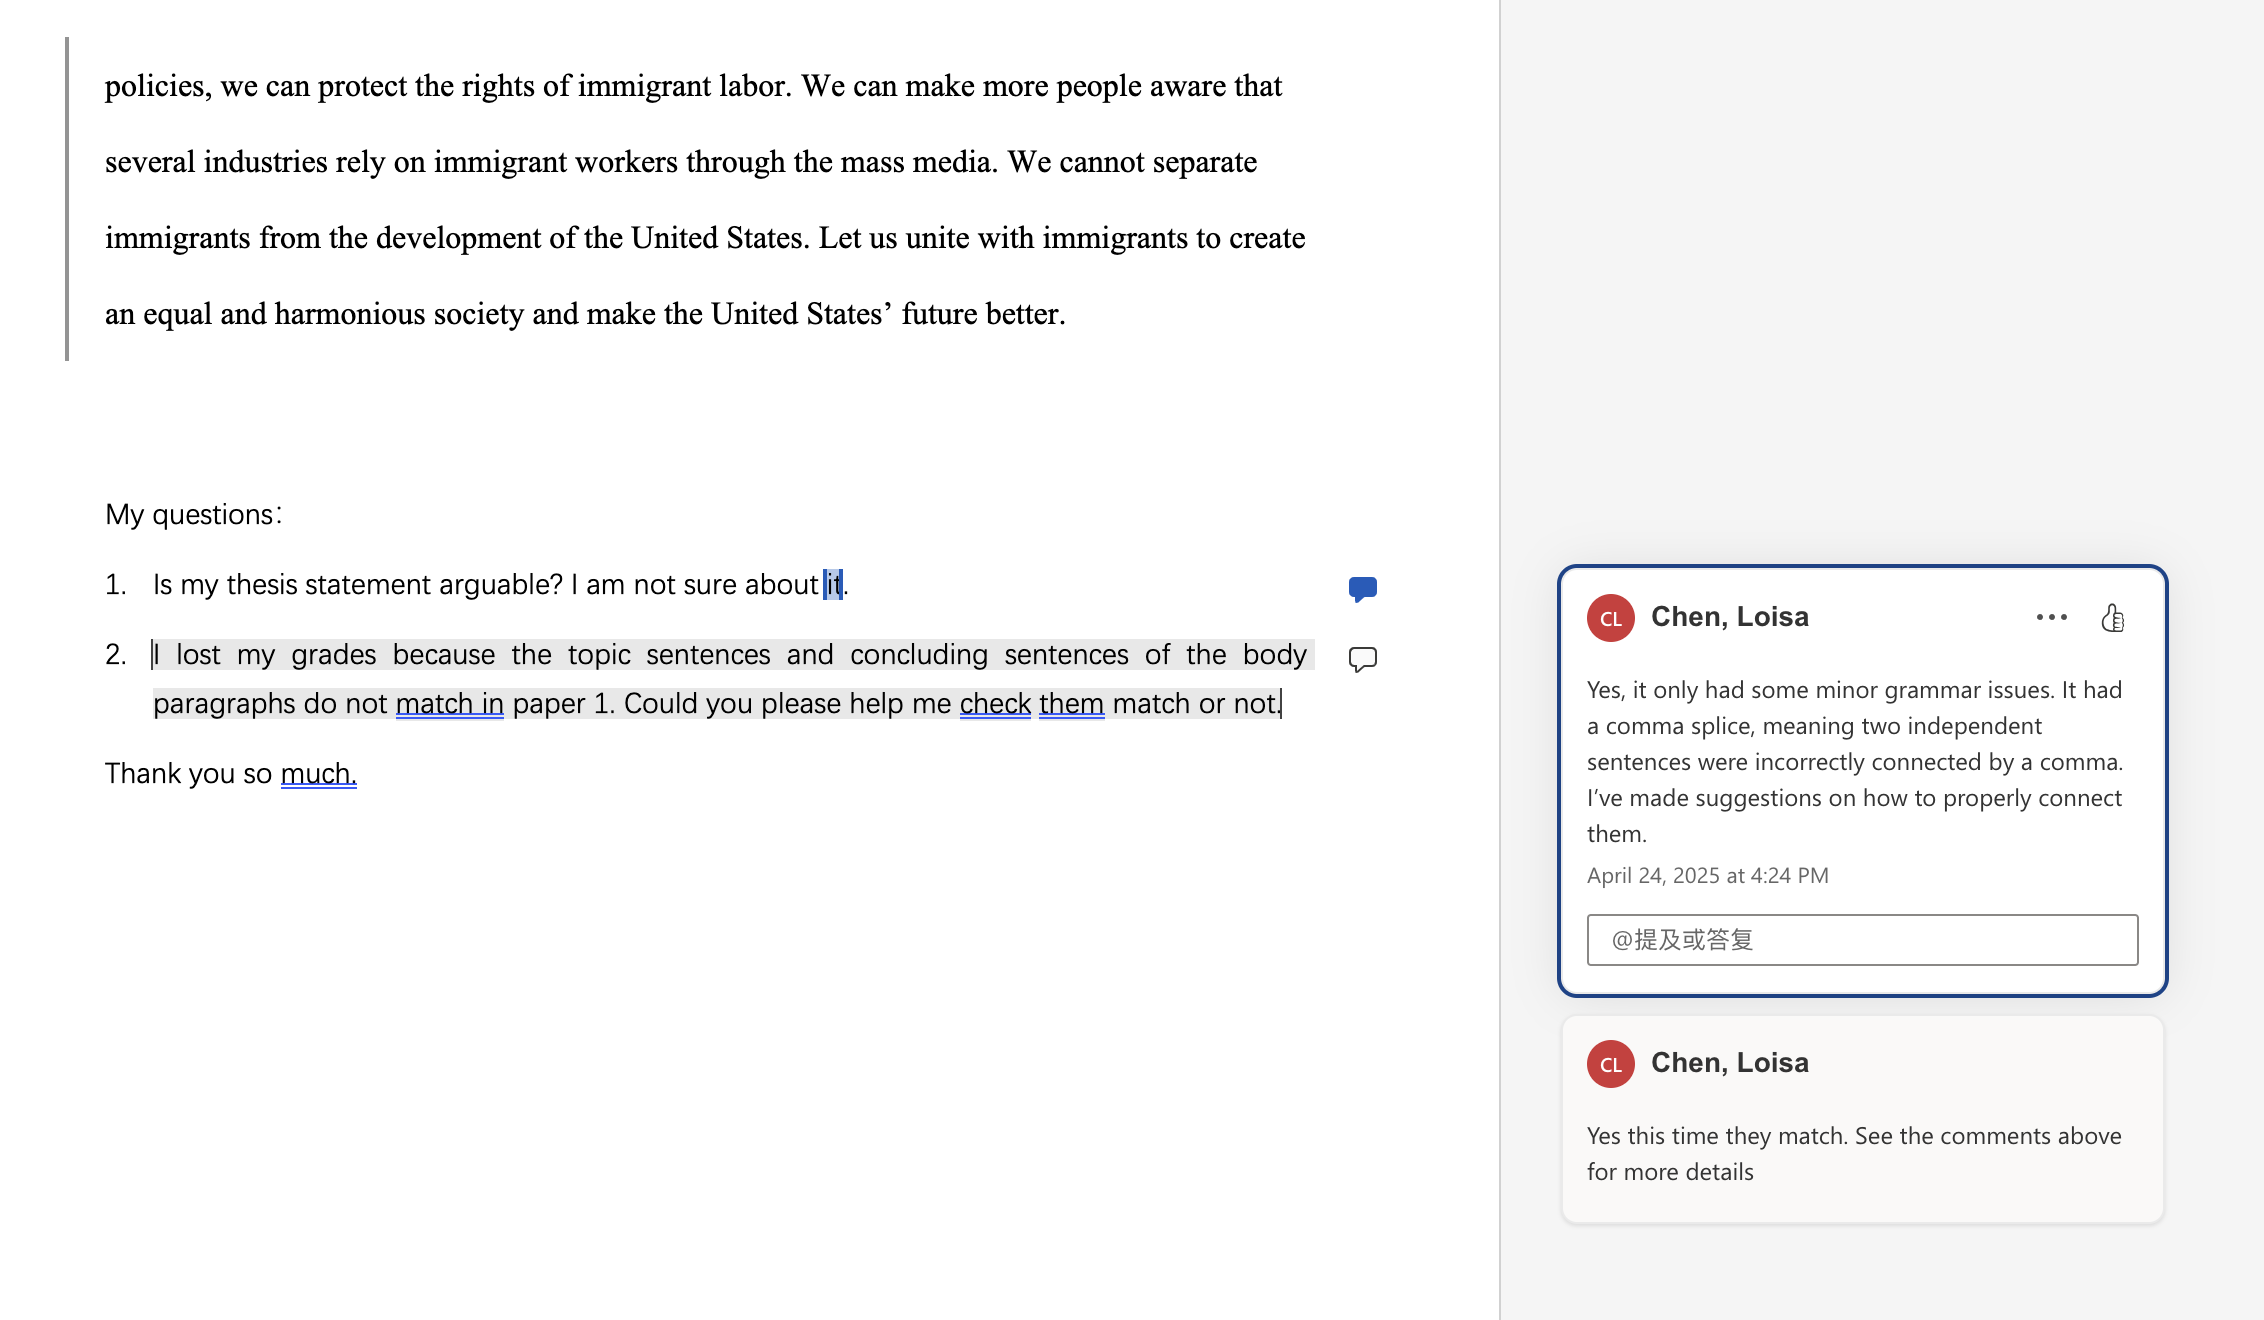Click the filled blue comment marker icon
The height and width of the screenshot is (1320, 2264).
(1362, 588)
